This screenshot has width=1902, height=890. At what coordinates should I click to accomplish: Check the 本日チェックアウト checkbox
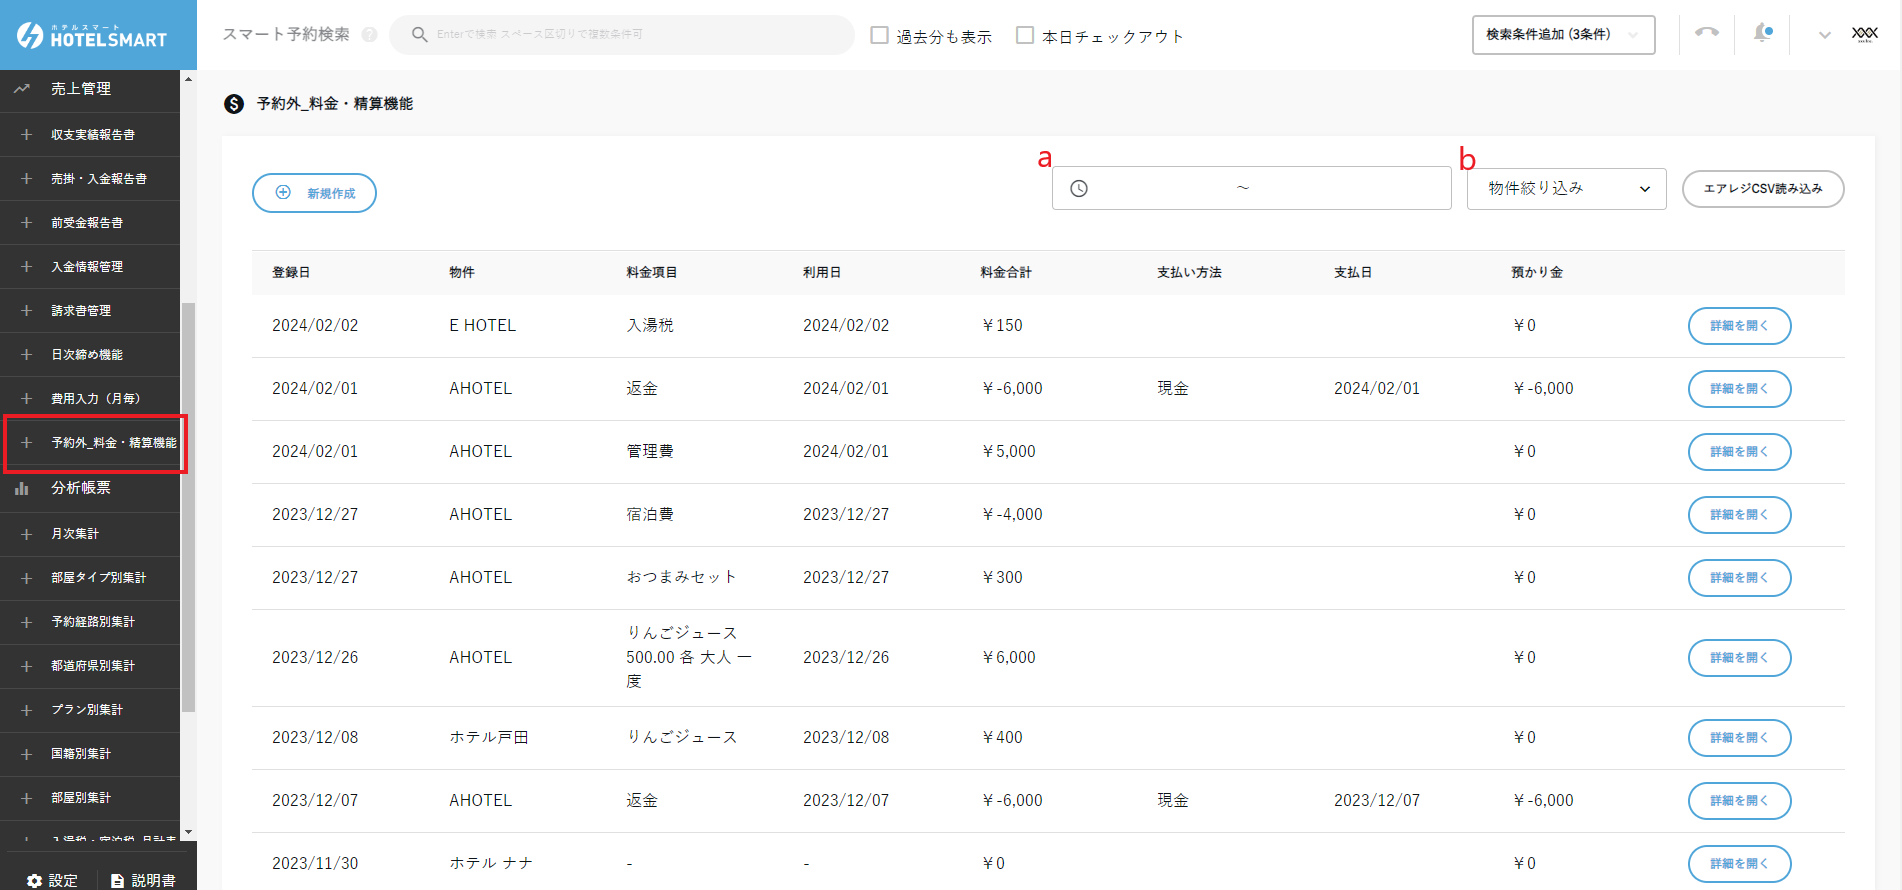tap(1025, 36)
